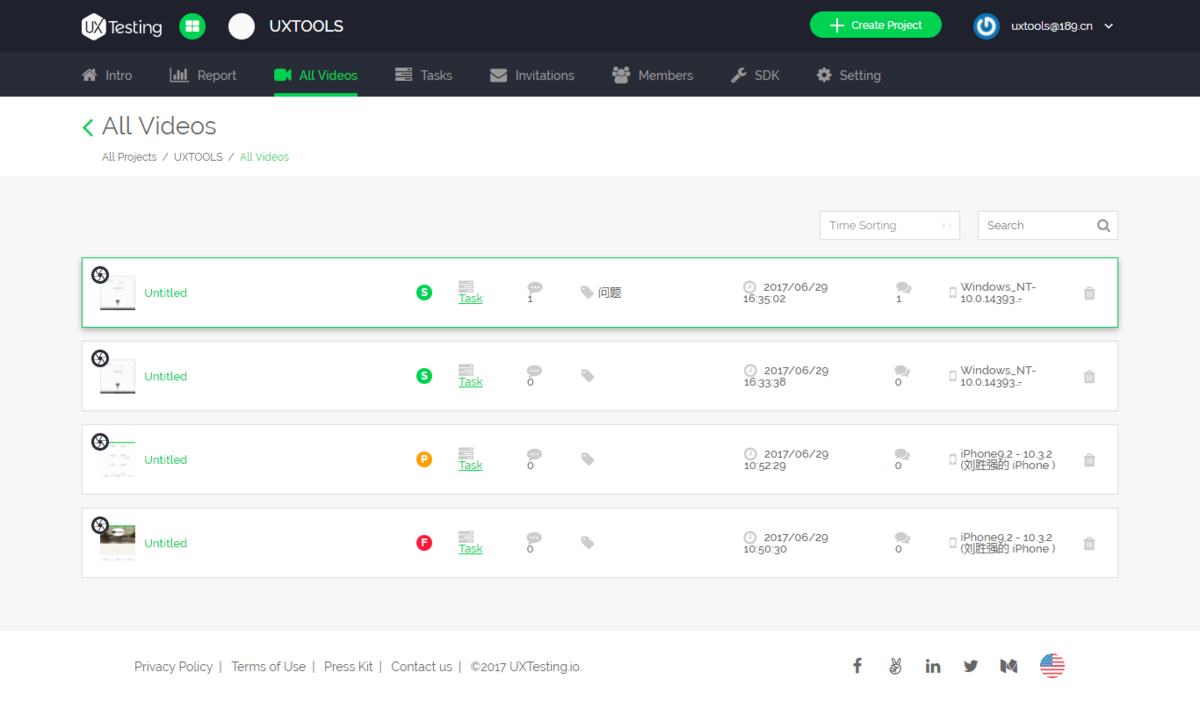The width and height of the screenshot is (1200, 701).
Task: Delete the 10:52:29 video via trash icon
Action: [1089, 460]
